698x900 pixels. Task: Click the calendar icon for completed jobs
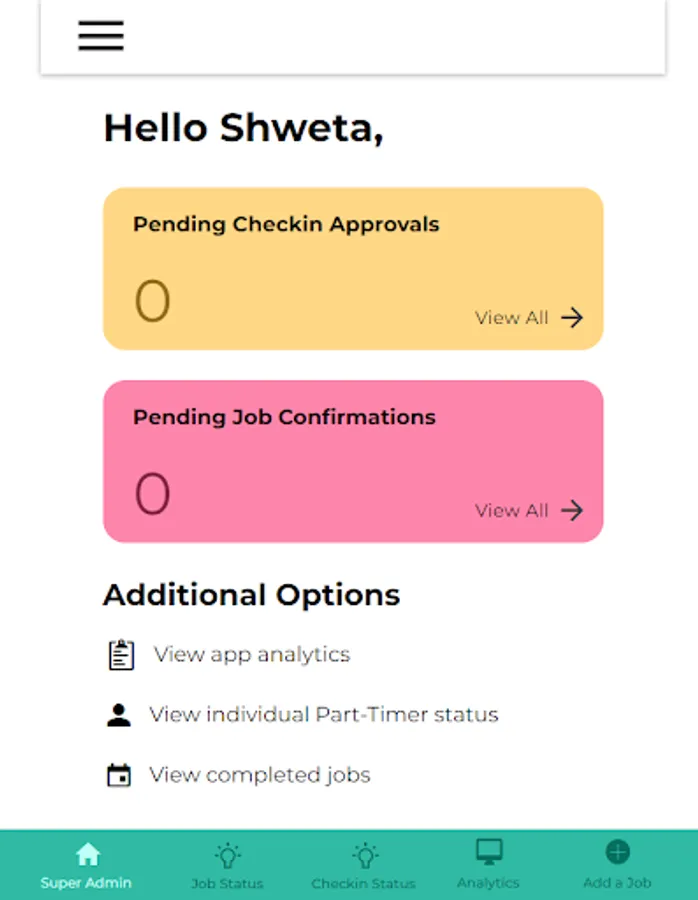pos(119,775)
